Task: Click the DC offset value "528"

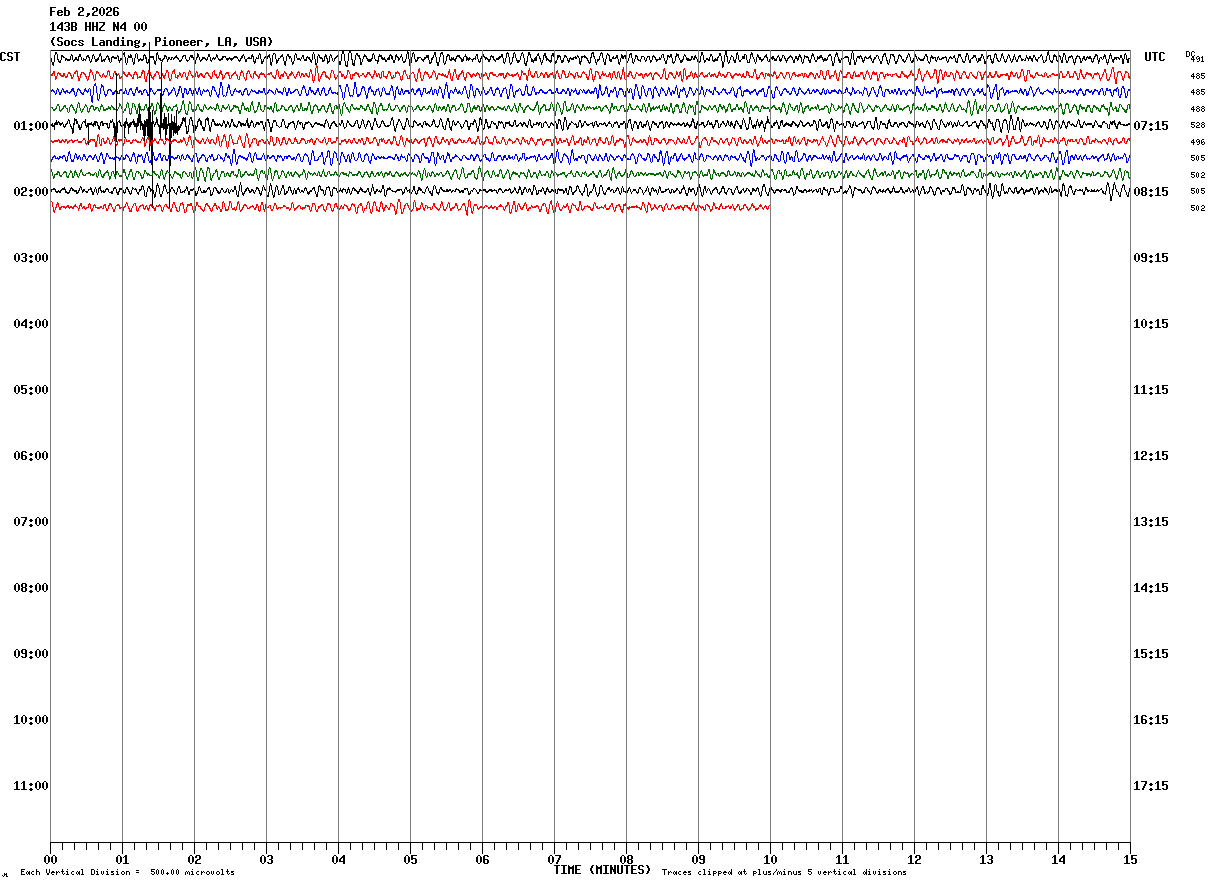Action: click(1198, 126)
